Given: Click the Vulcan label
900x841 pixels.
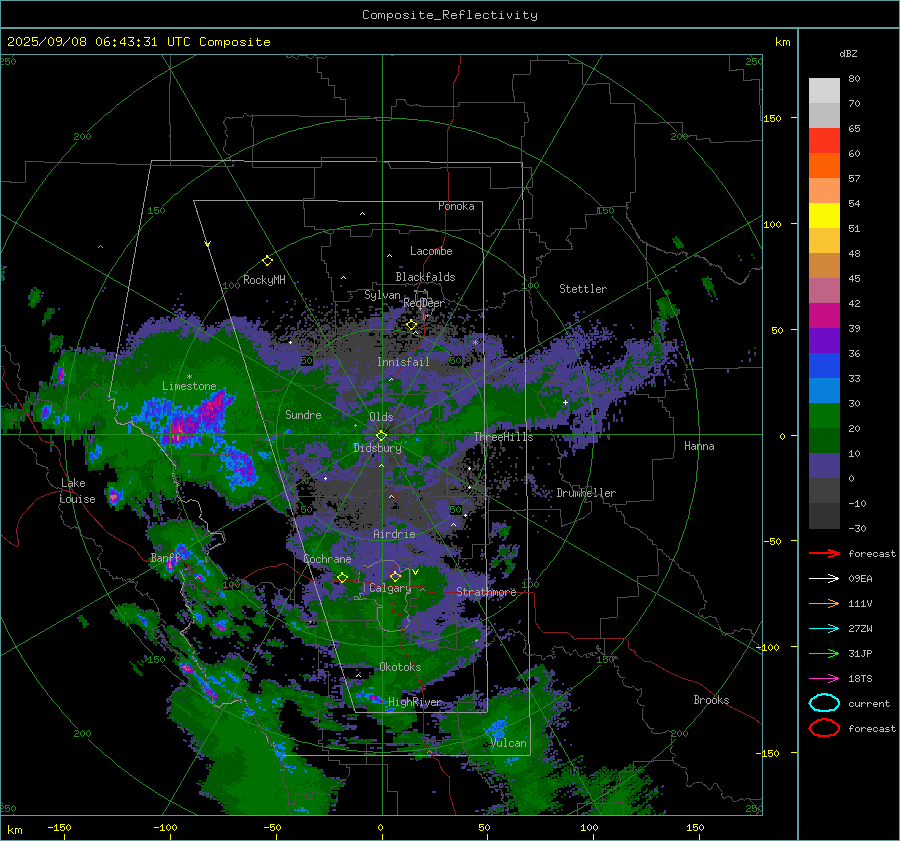Looking at the screenshot, I should [509, 743].
